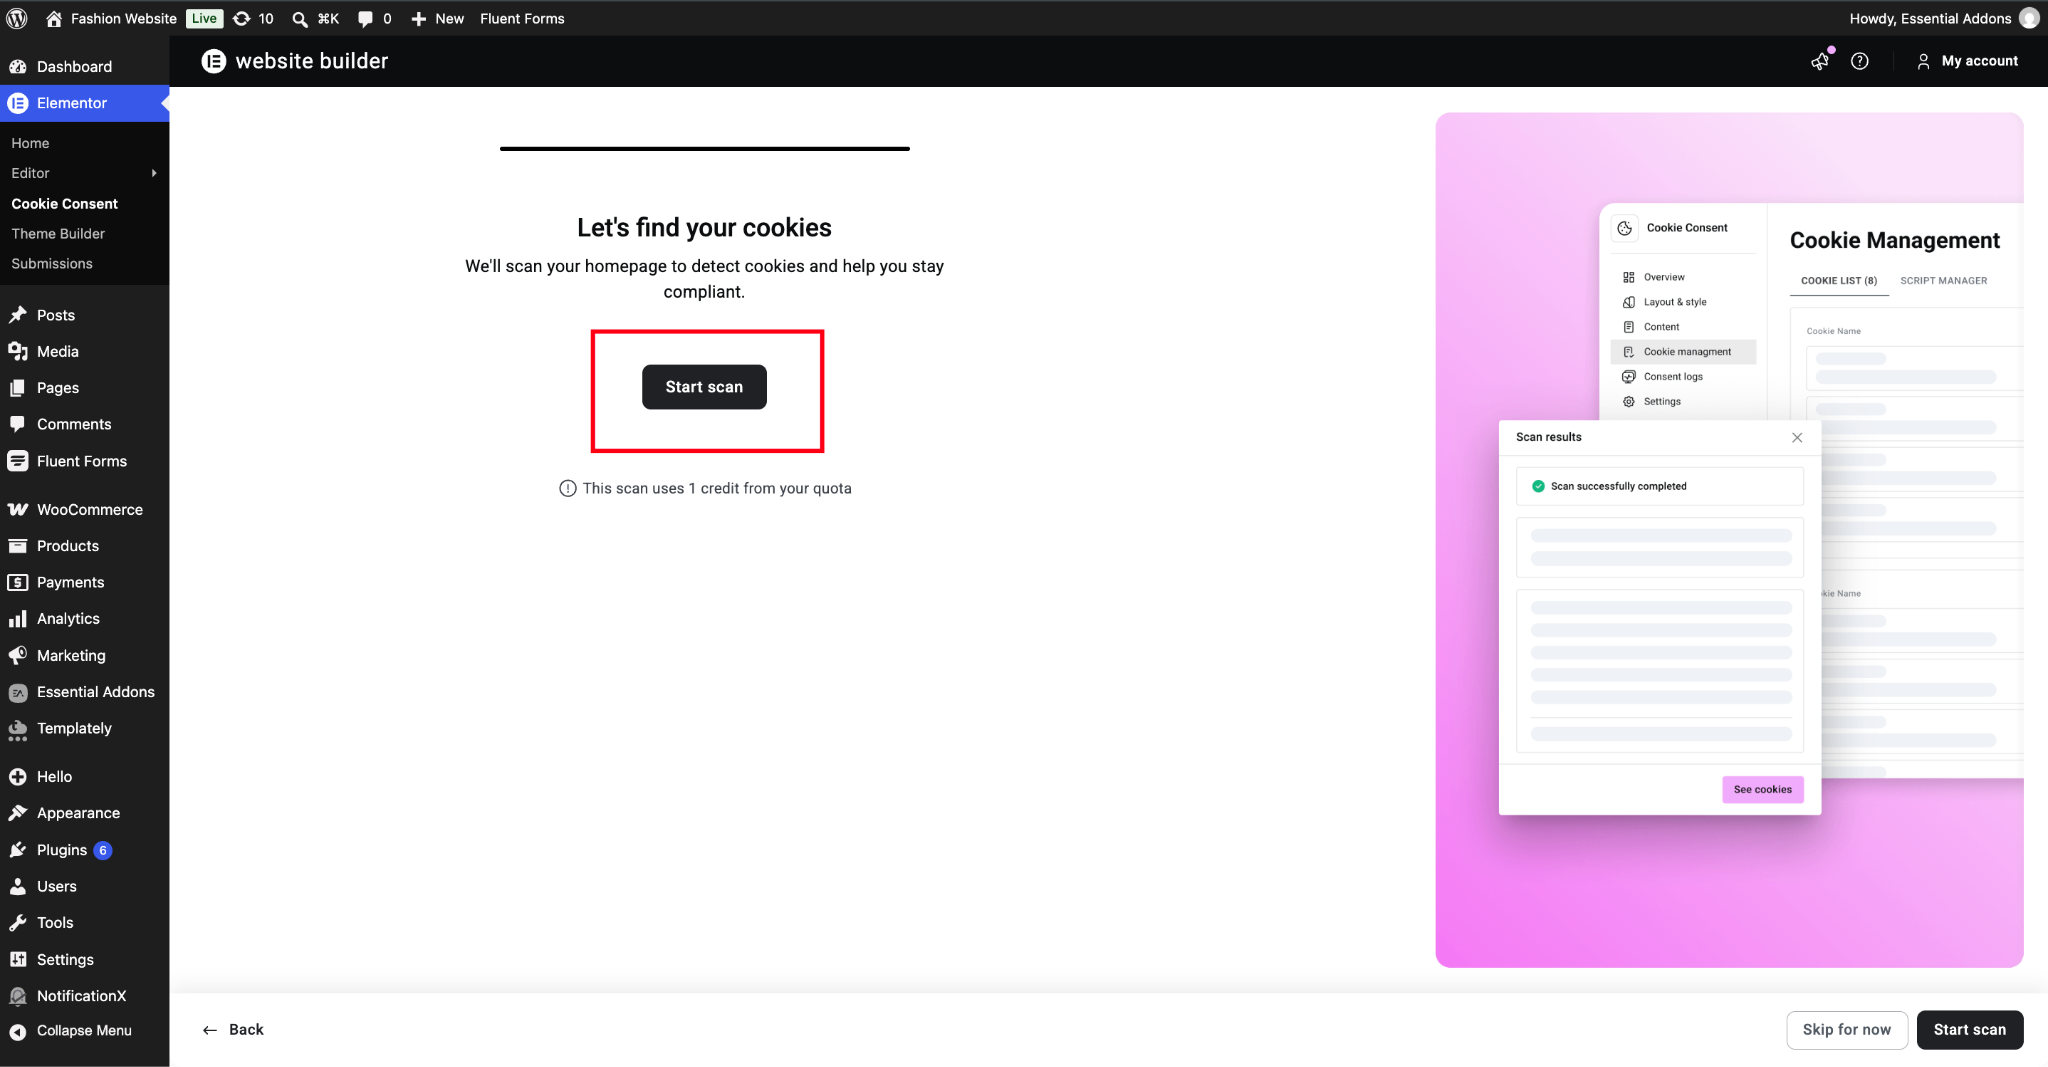Open the New content menu

click(x=438, y=18)
